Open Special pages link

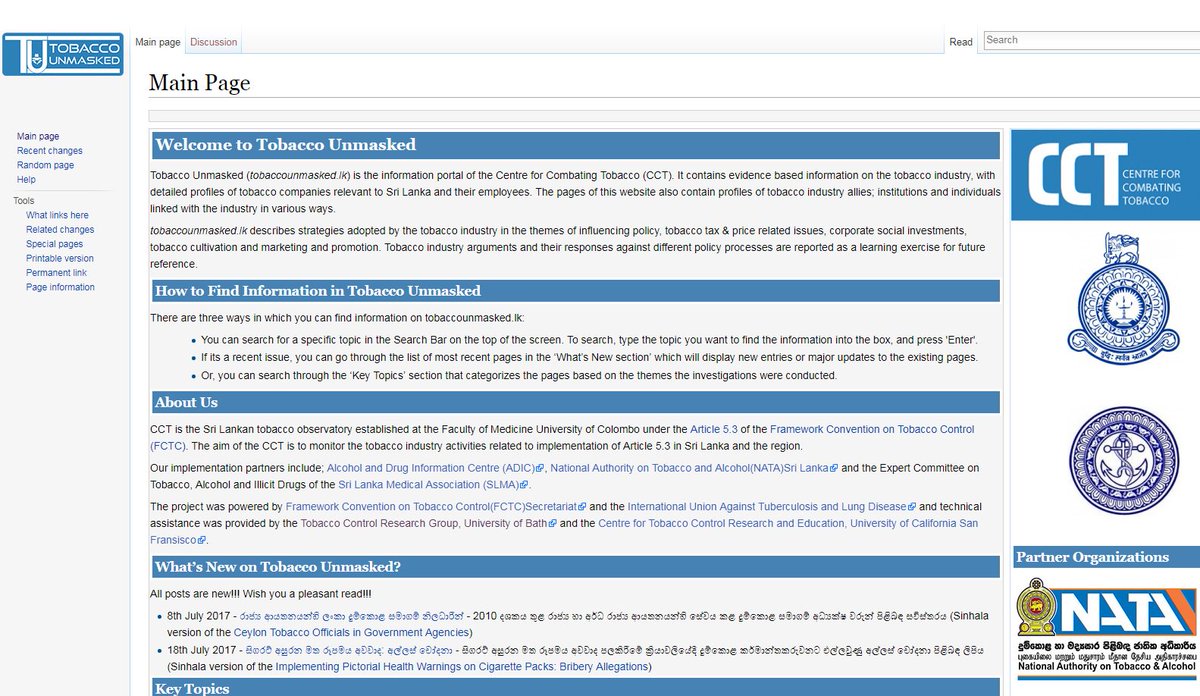54,244
